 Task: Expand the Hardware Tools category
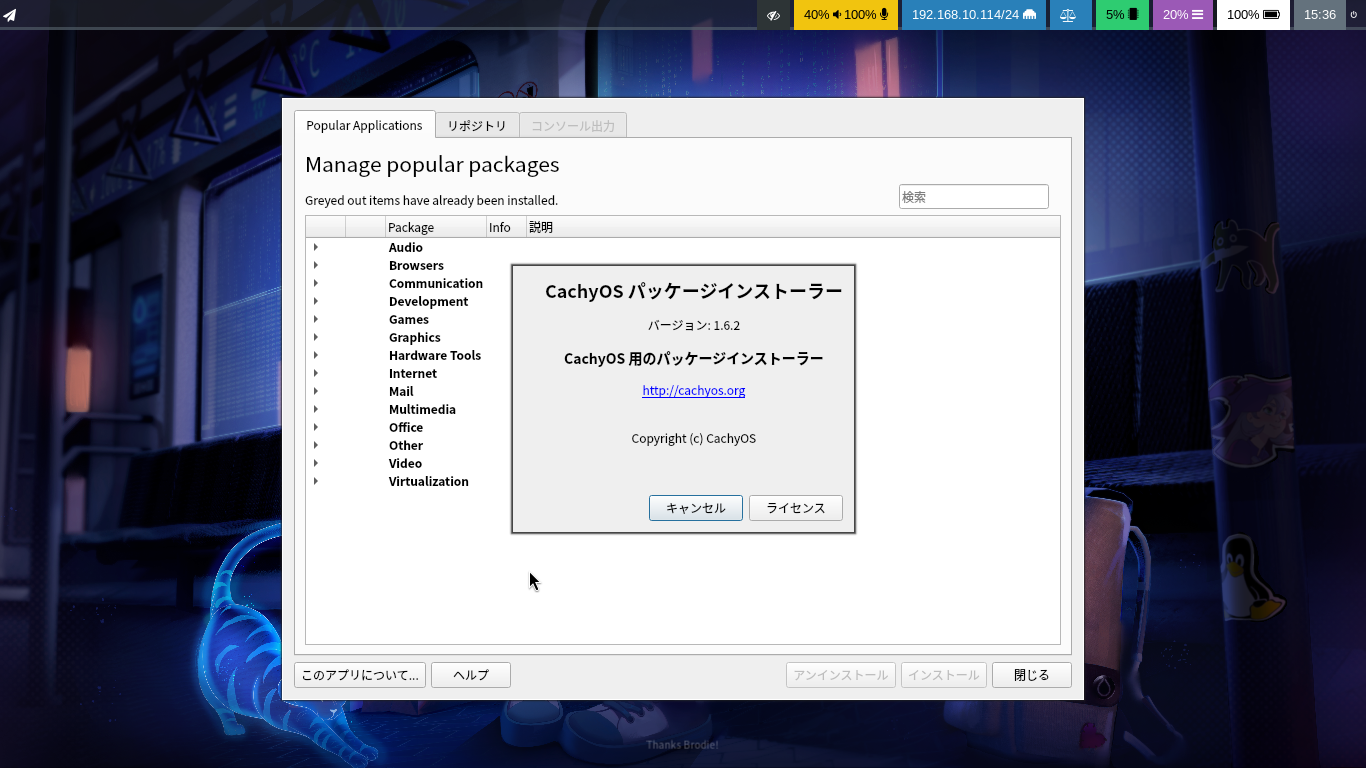point(316,355)
